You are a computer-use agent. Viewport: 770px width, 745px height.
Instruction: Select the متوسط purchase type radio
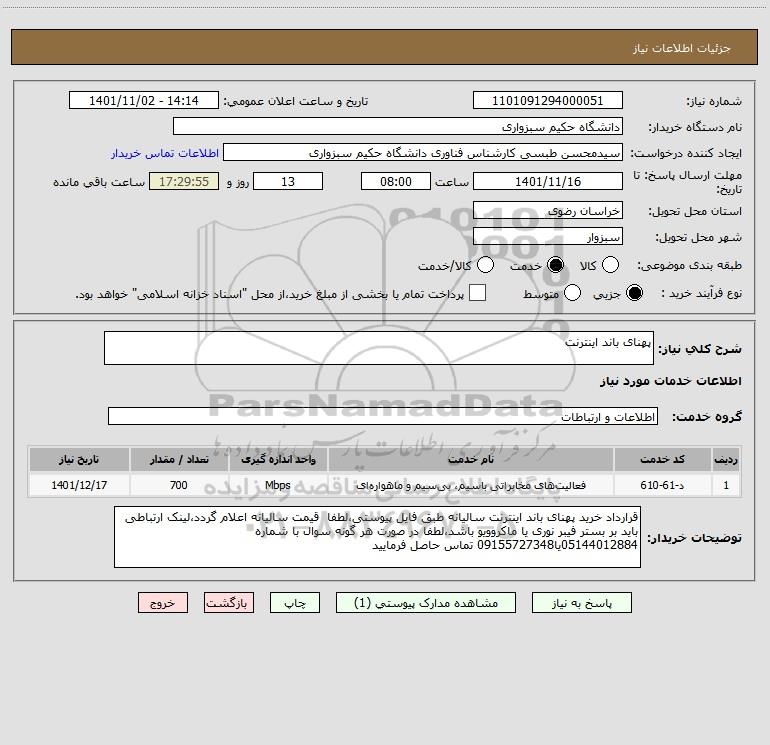[x=572, y=293]
